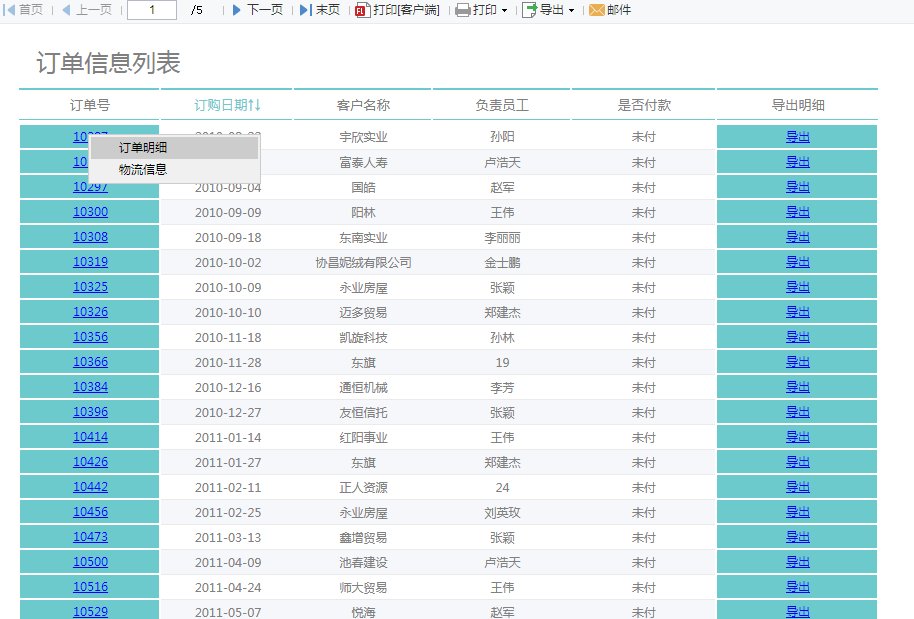Click 导出 link for 迈多贸易 row
914x619 pixels.
[x=797, y=312]
